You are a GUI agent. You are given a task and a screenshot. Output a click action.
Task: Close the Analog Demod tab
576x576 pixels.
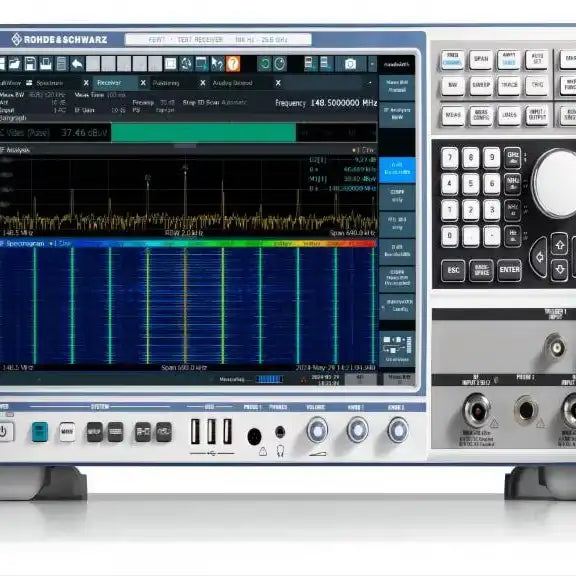click(278, 83)
